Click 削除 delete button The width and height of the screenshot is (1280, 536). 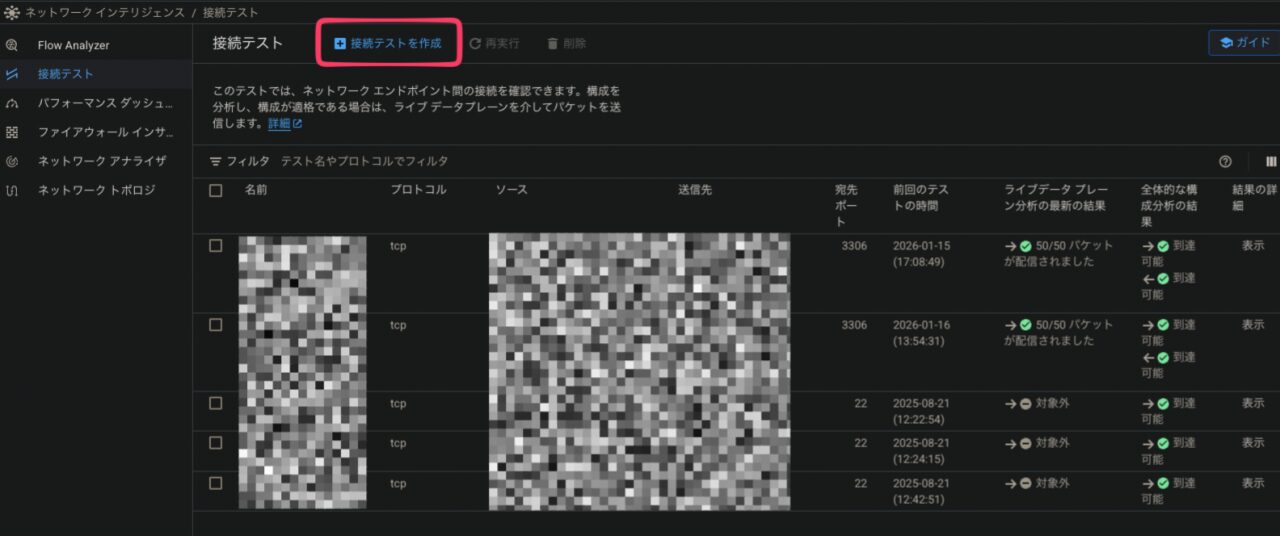click(x=566, y=44)
